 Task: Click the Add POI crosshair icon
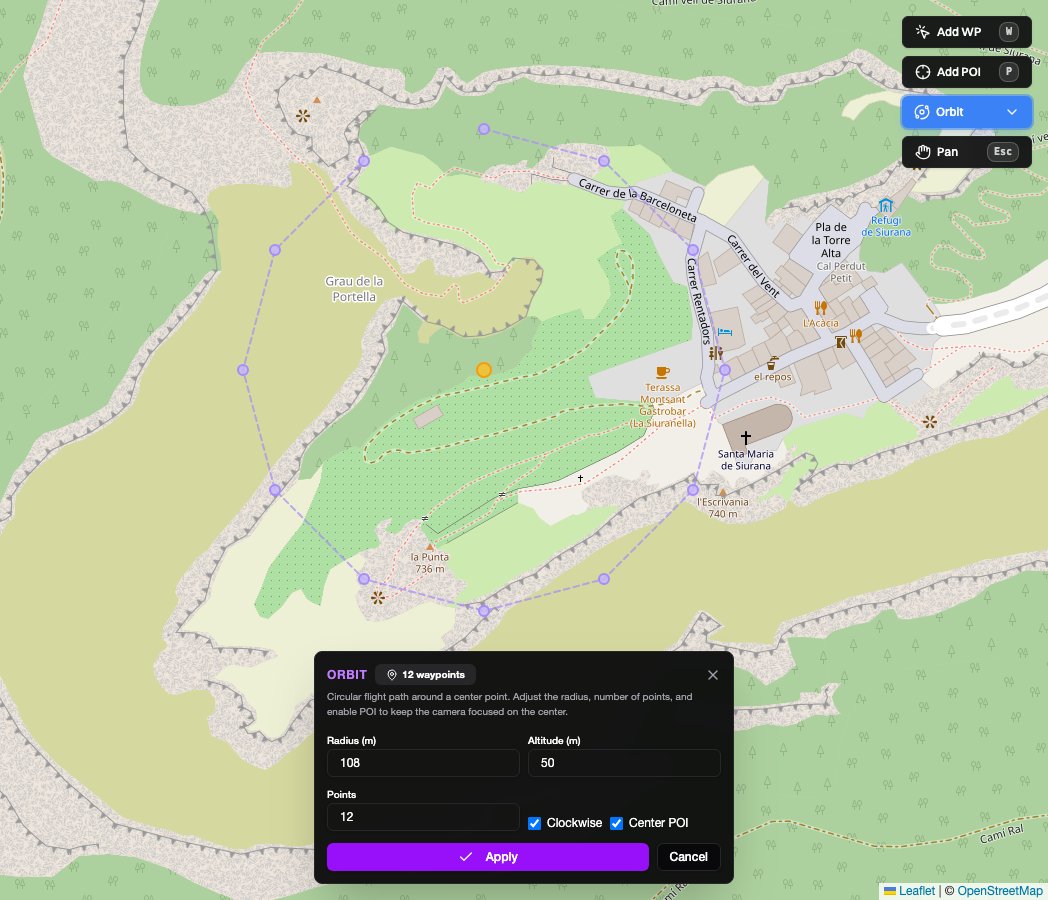point(923,71)
